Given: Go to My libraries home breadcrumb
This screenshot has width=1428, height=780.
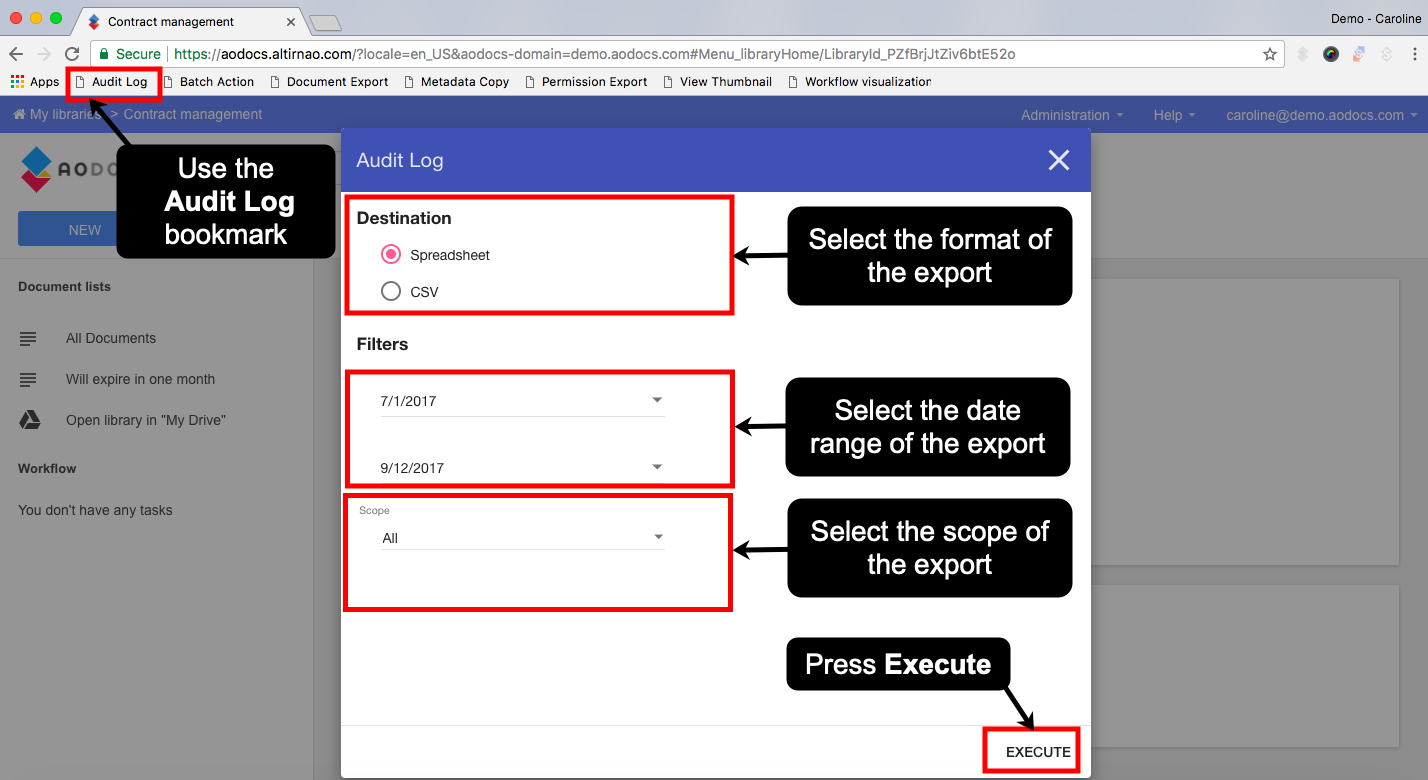Looking at the screenshot, I should click(59, 115).
